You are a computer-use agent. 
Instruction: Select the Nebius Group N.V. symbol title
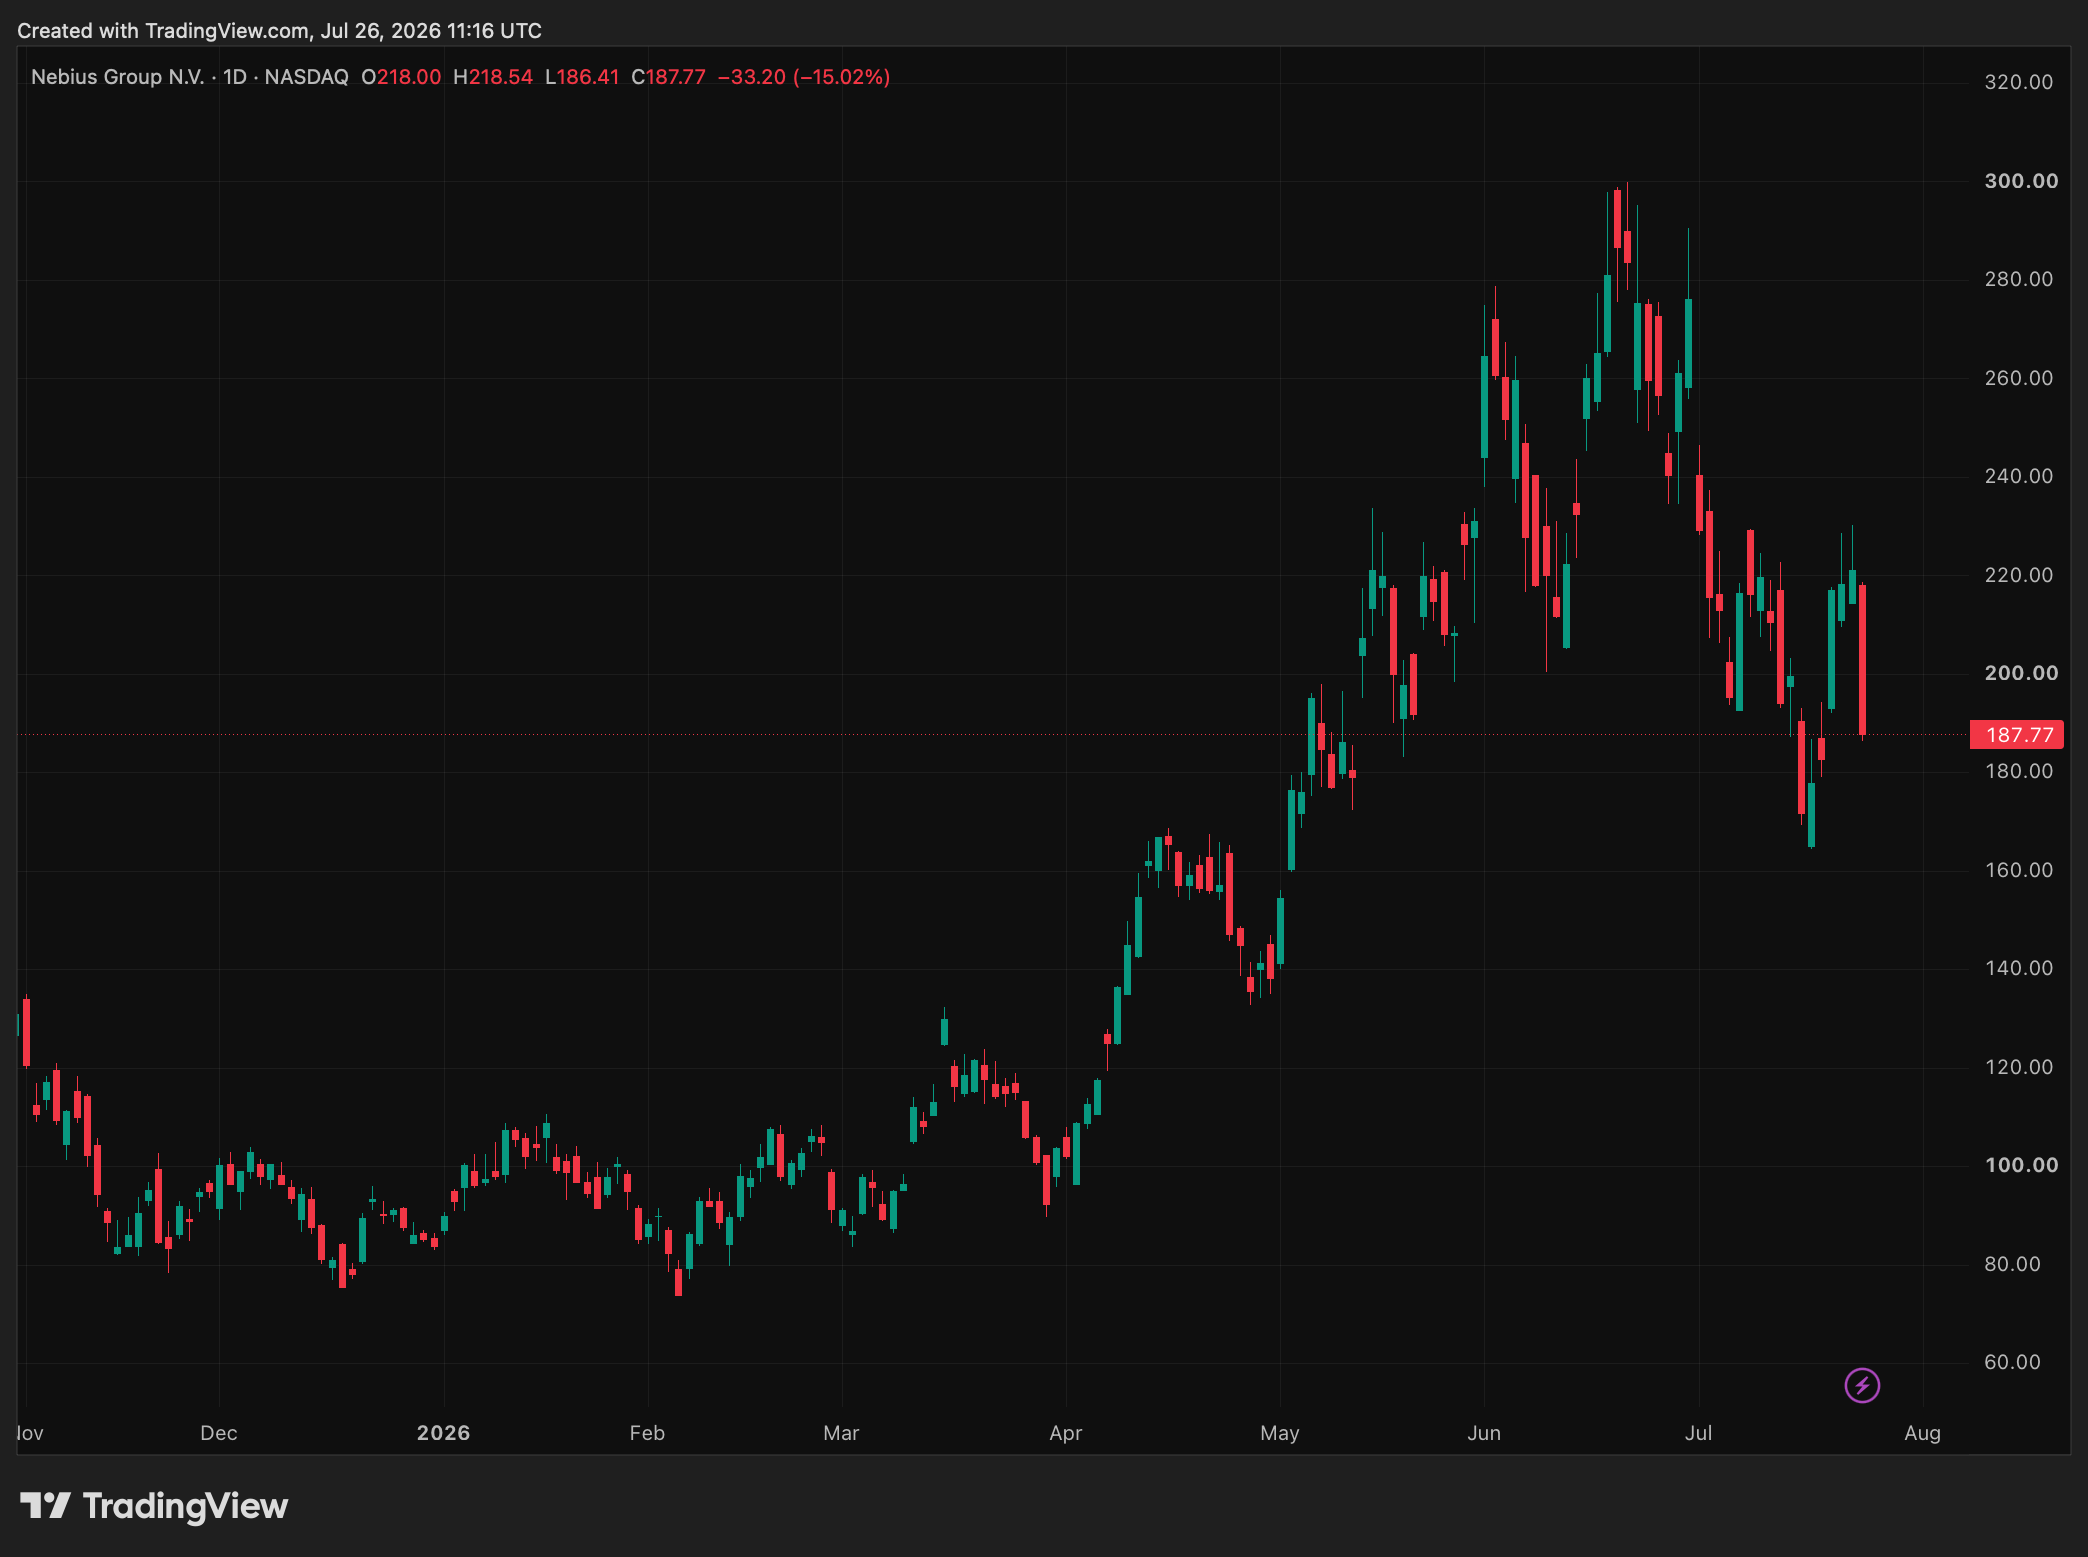pos(117,77)
